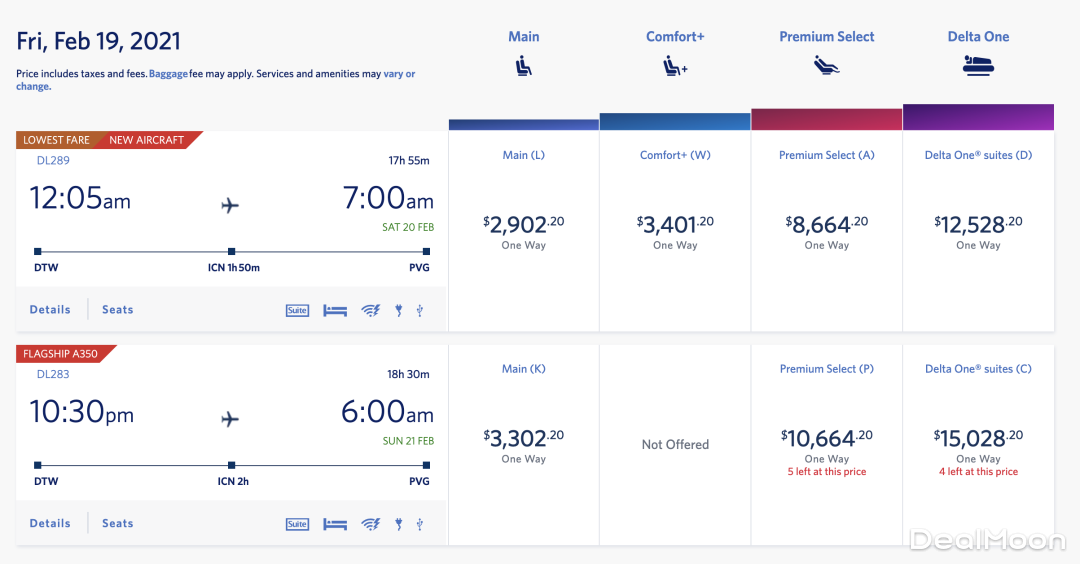The image size is (1080, 564).
Task: Open Details for flight DL289
Action: point(50,310)
